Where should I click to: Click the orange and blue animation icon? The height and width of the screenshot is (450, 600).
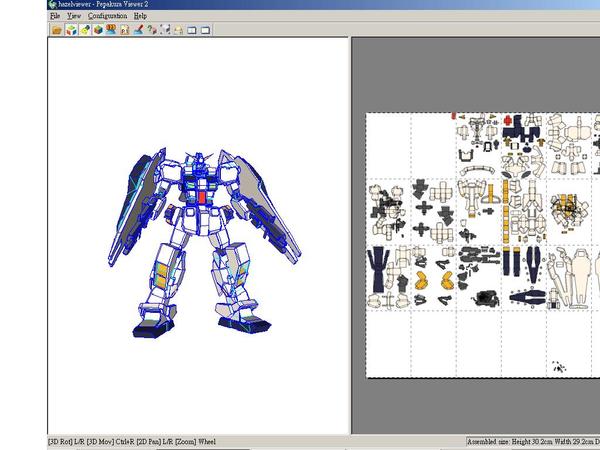point(111,29)
